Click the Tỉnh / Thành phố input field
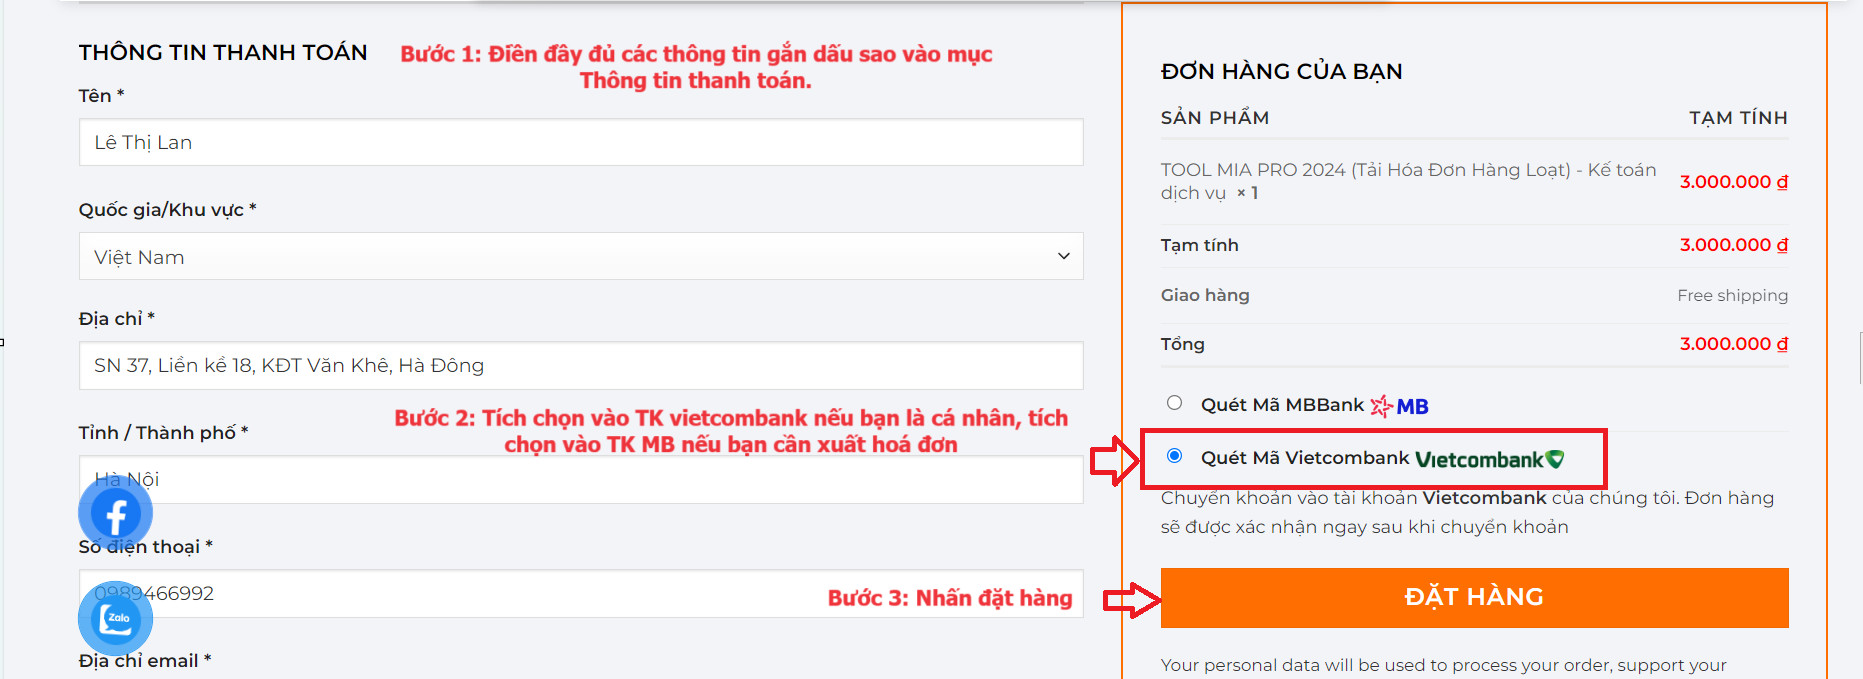Image resolution: width=1863 pixels, height=679 pixels. [581, 480]
